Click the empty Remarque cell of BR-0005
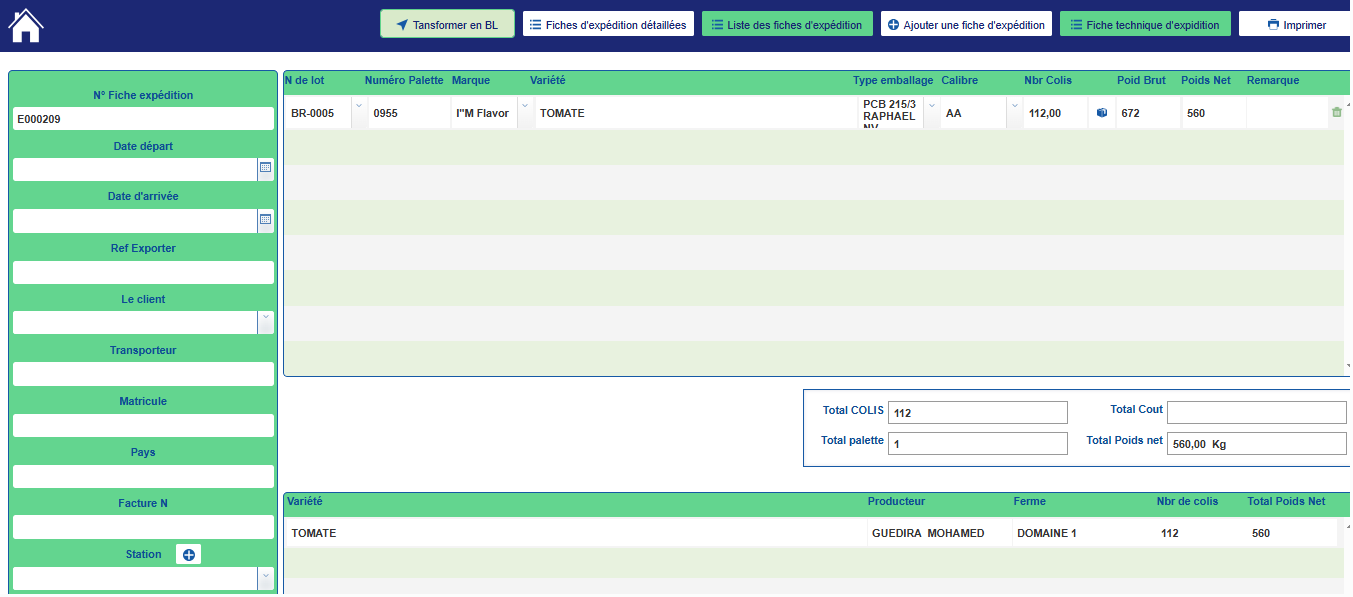 pyautogui.click(x=1286, y=113)
